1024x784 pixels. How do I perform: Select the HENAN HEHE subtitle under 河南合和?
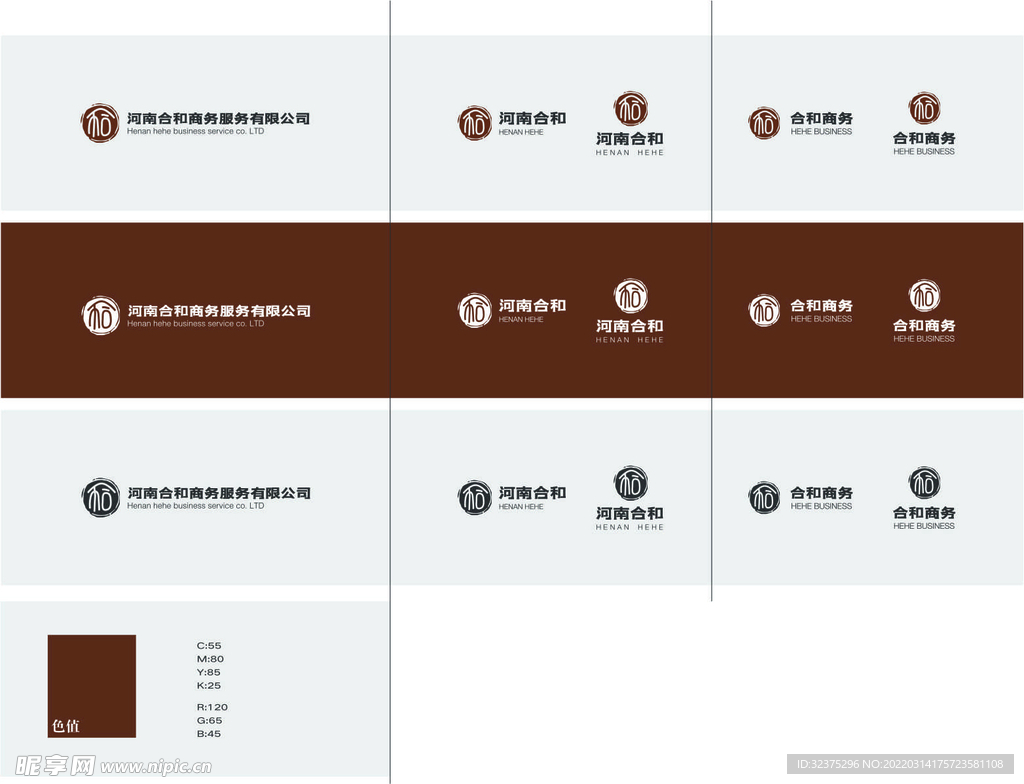tap(519, 130)
